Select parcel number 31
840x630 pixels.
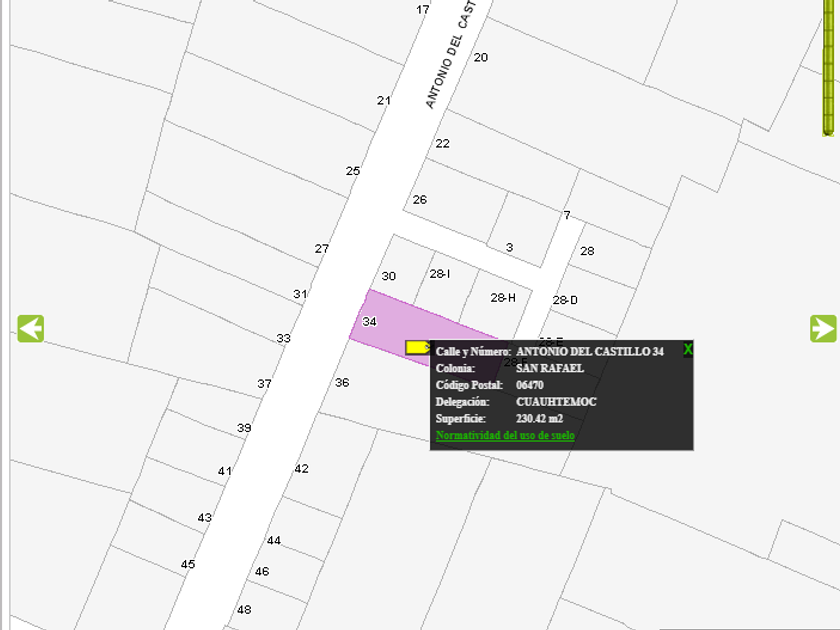click(x=300, y=294)
